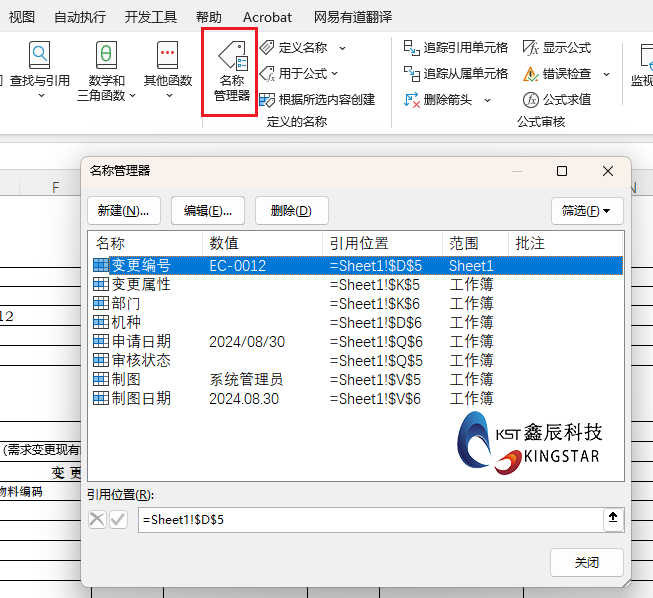Image resolution: width=653 pixels, height=598 pixels.
Task: Click 根据所选内容创建 command
Action: tap(317, 99)
